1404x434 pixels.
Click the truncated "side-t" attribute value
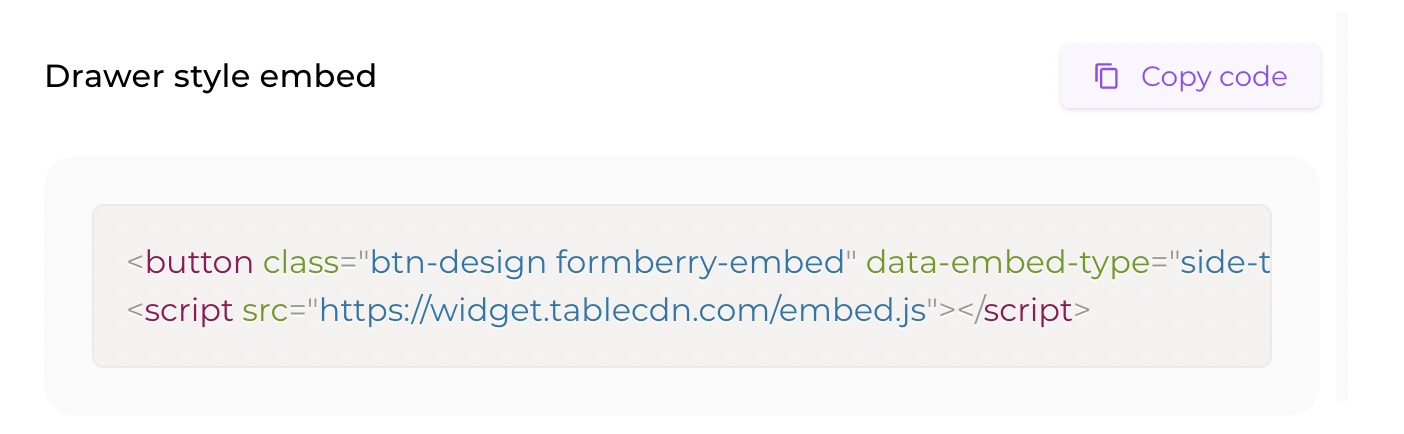point(1226,263)
